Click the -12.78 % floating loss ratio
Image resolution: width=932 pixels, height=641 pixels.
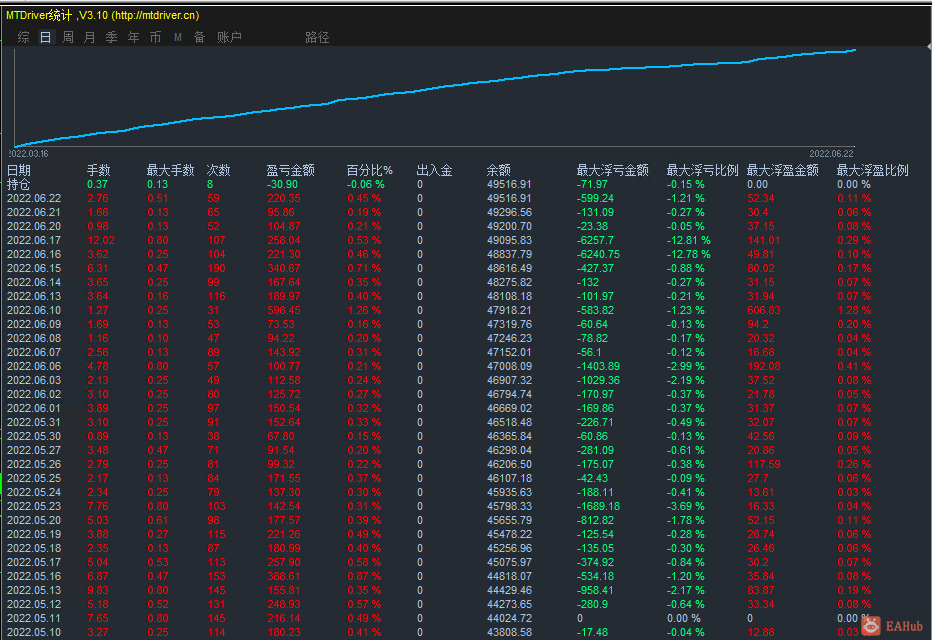point(688,254)
